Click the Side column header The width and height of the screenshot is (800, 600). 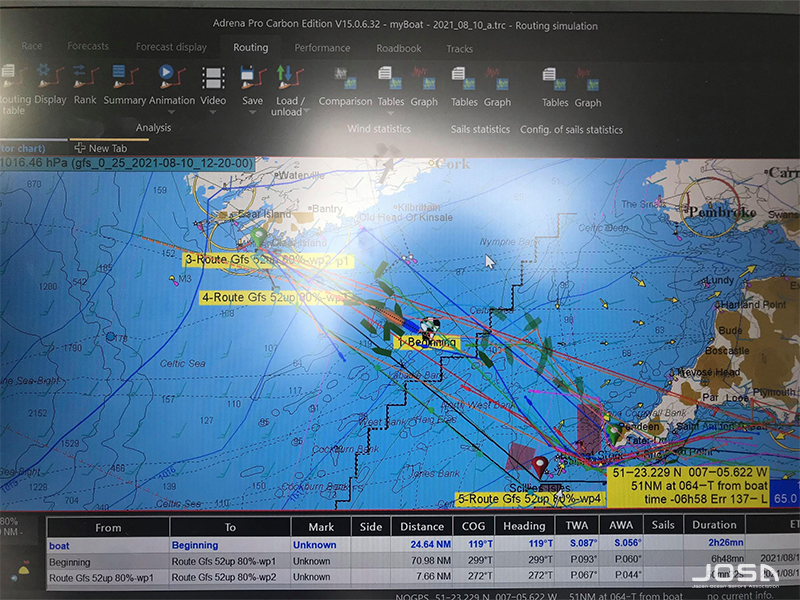click(x=371, y=526)
